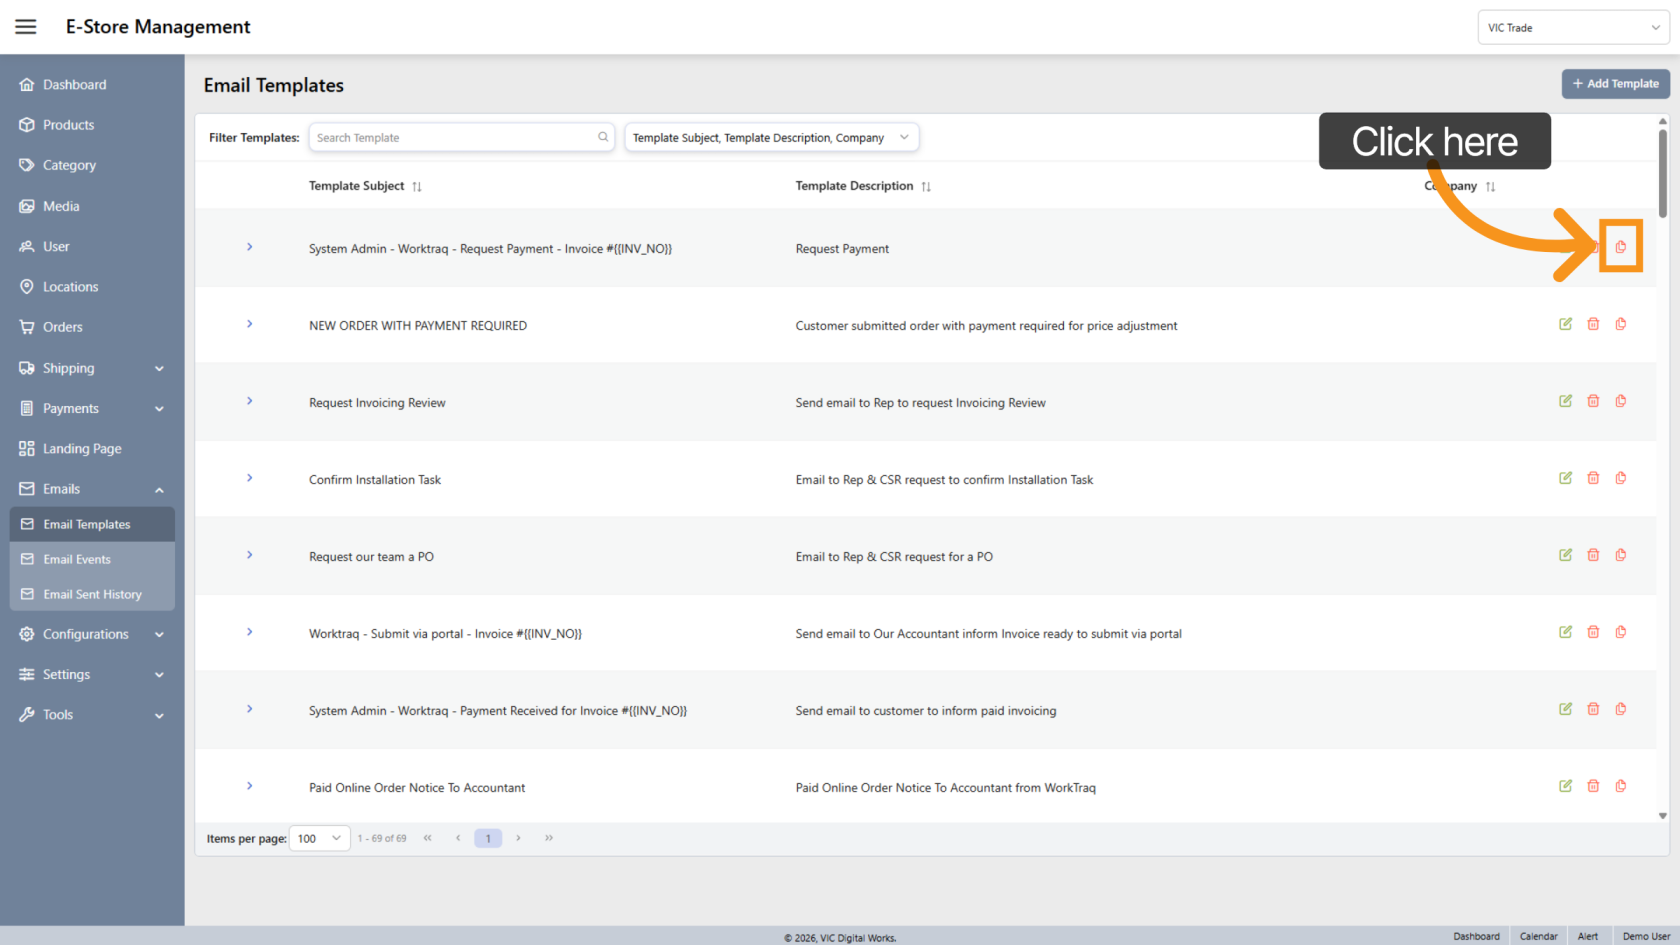Click the template list vertical scrollbar
This screenshot has height=945, width=1680.
tap(1662, 170)
